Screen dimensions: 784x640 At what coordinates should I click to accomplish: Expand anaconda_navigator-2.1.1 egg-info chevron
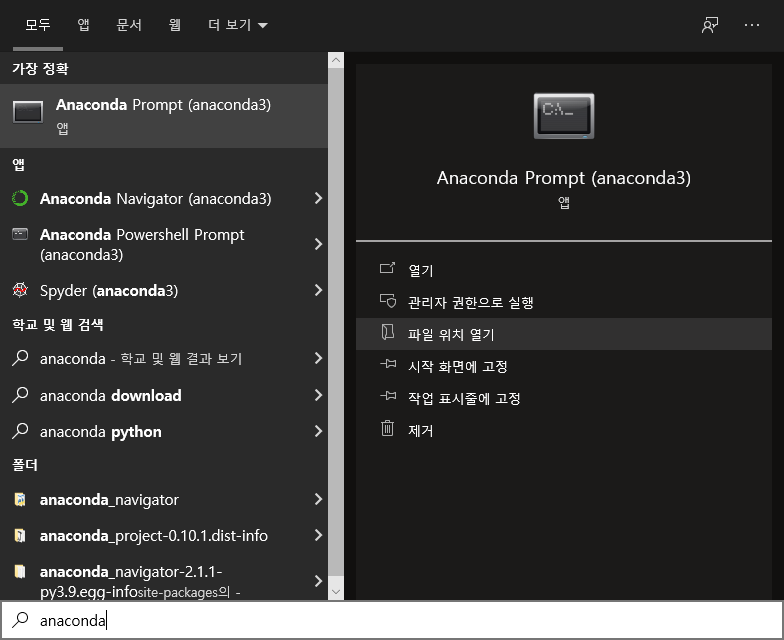coord(318,581)
